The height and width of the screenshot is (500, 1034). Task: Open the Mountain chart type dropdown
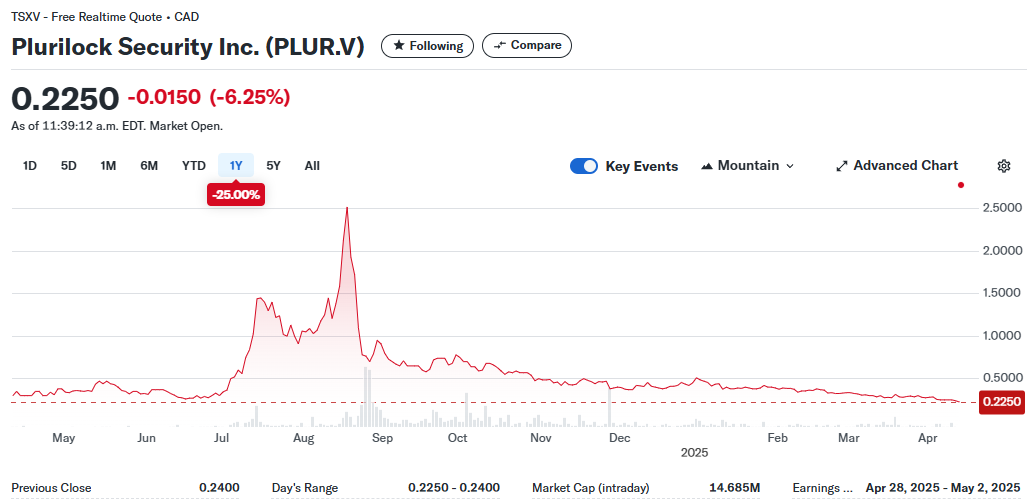[x=747, y=166]
